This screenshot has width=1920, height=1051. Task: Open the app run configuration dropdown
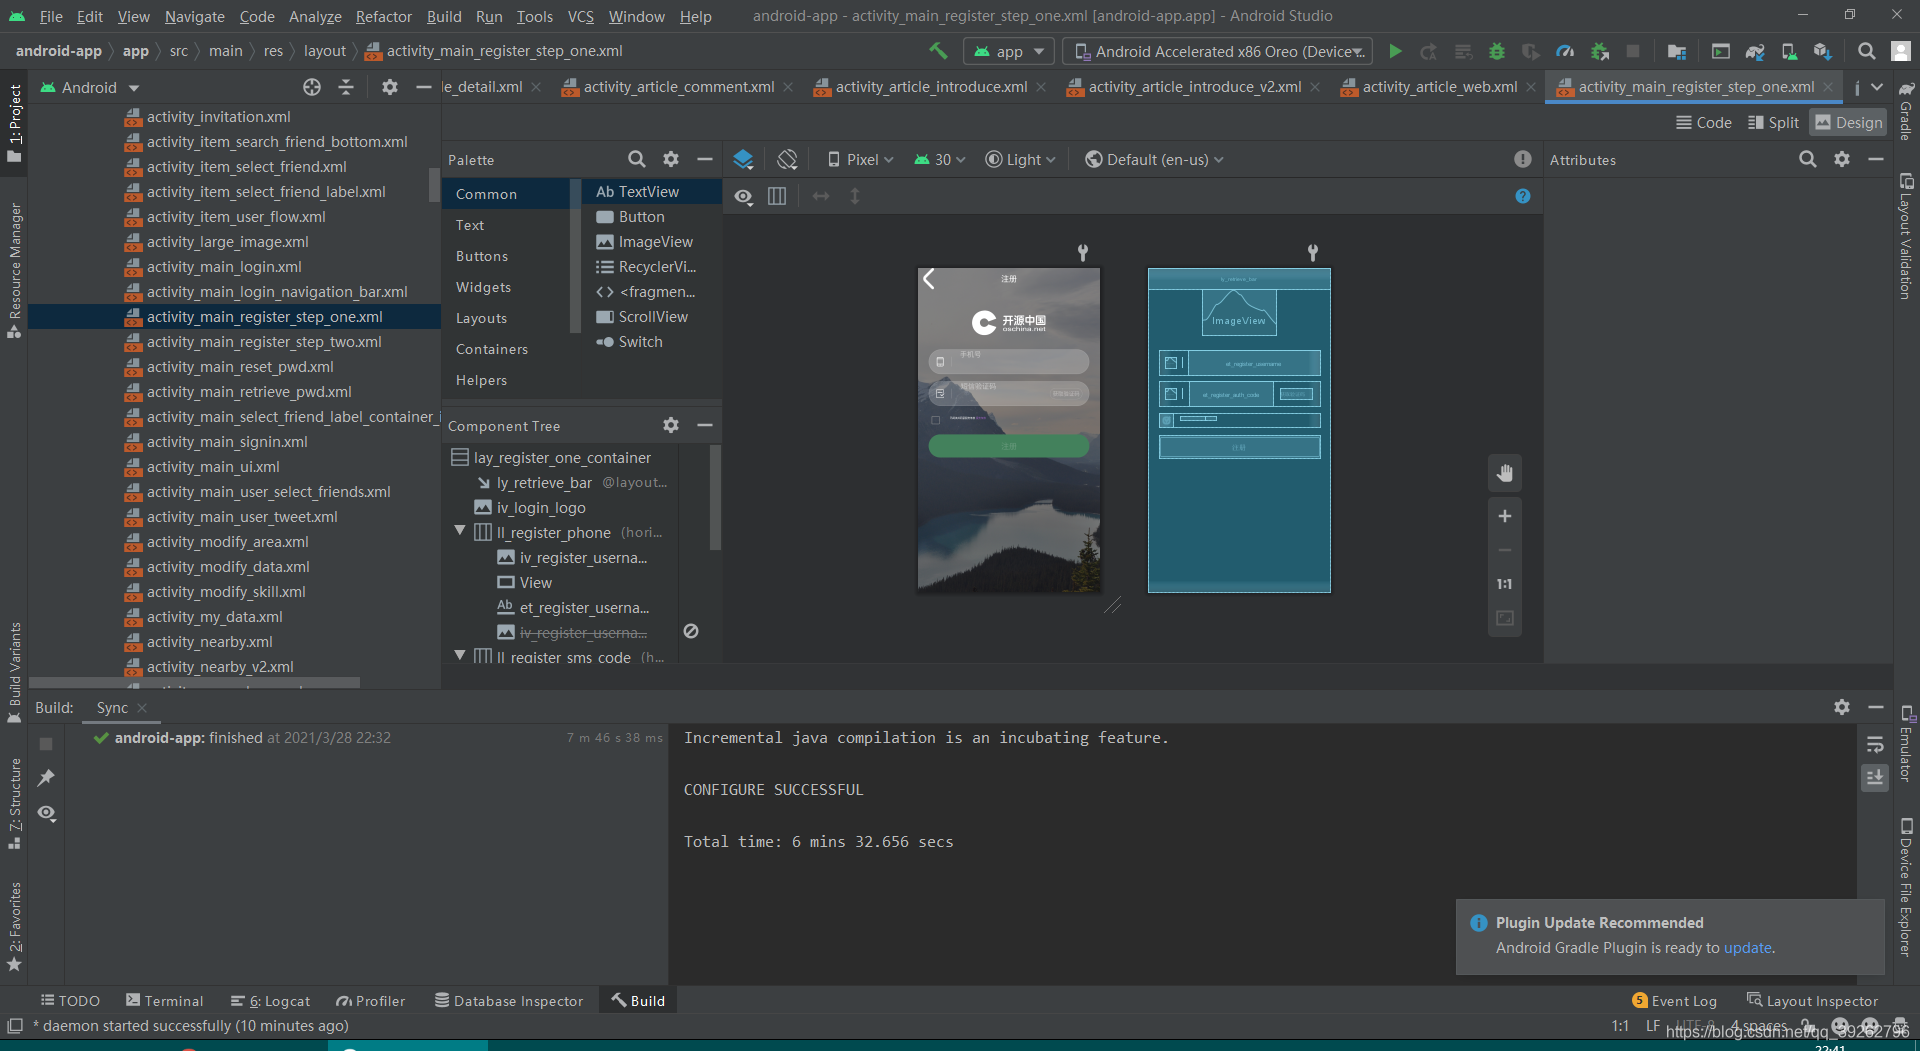(x=1009, y=51)
